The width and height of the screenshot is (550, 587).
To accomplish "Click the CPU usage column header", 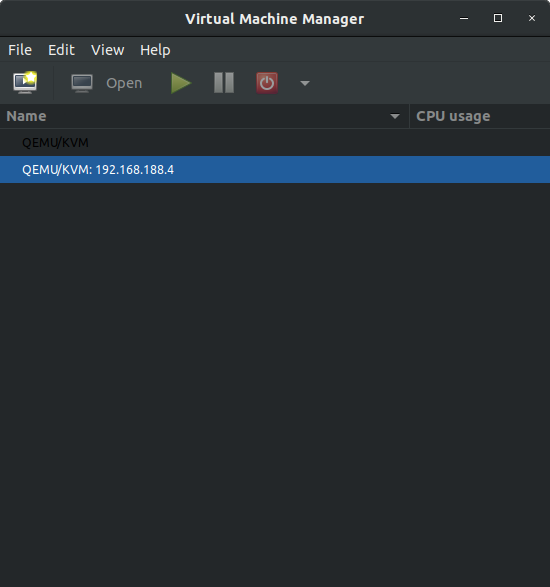I will point(480,116).
